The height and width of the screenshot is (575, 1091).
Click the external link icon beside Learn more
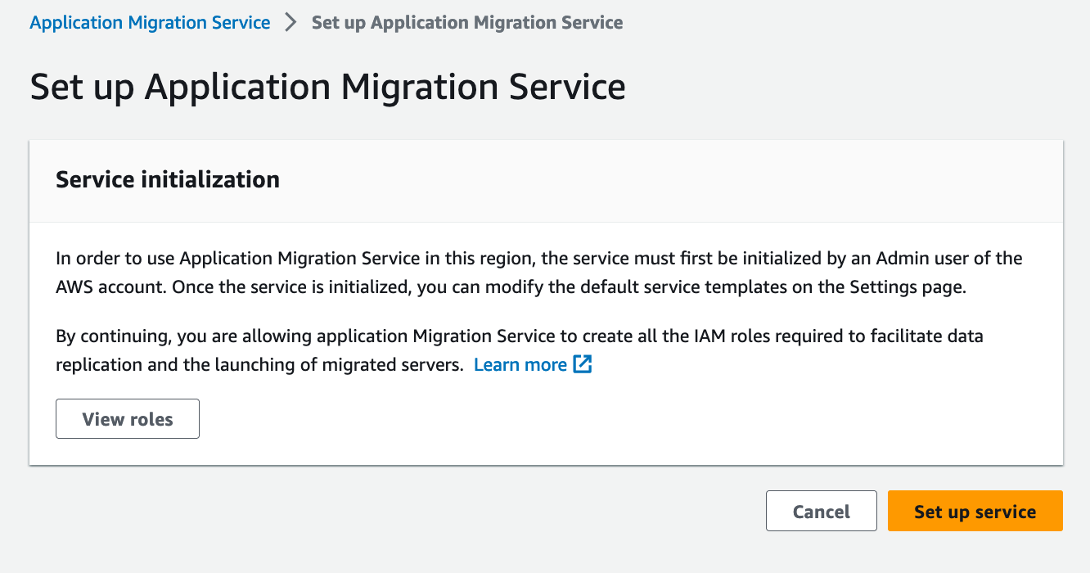[x=582, y=364]
